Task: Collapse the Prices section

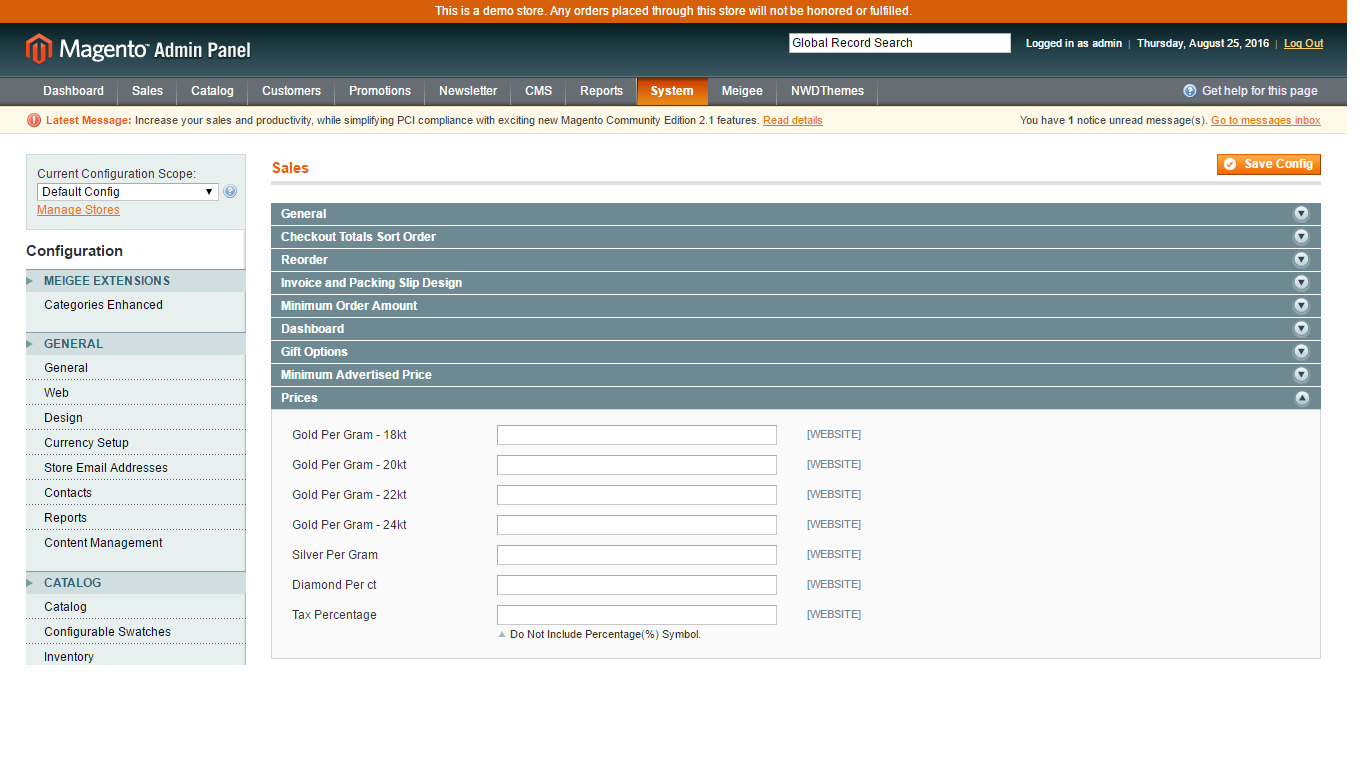Action: tap(1301, 397)
